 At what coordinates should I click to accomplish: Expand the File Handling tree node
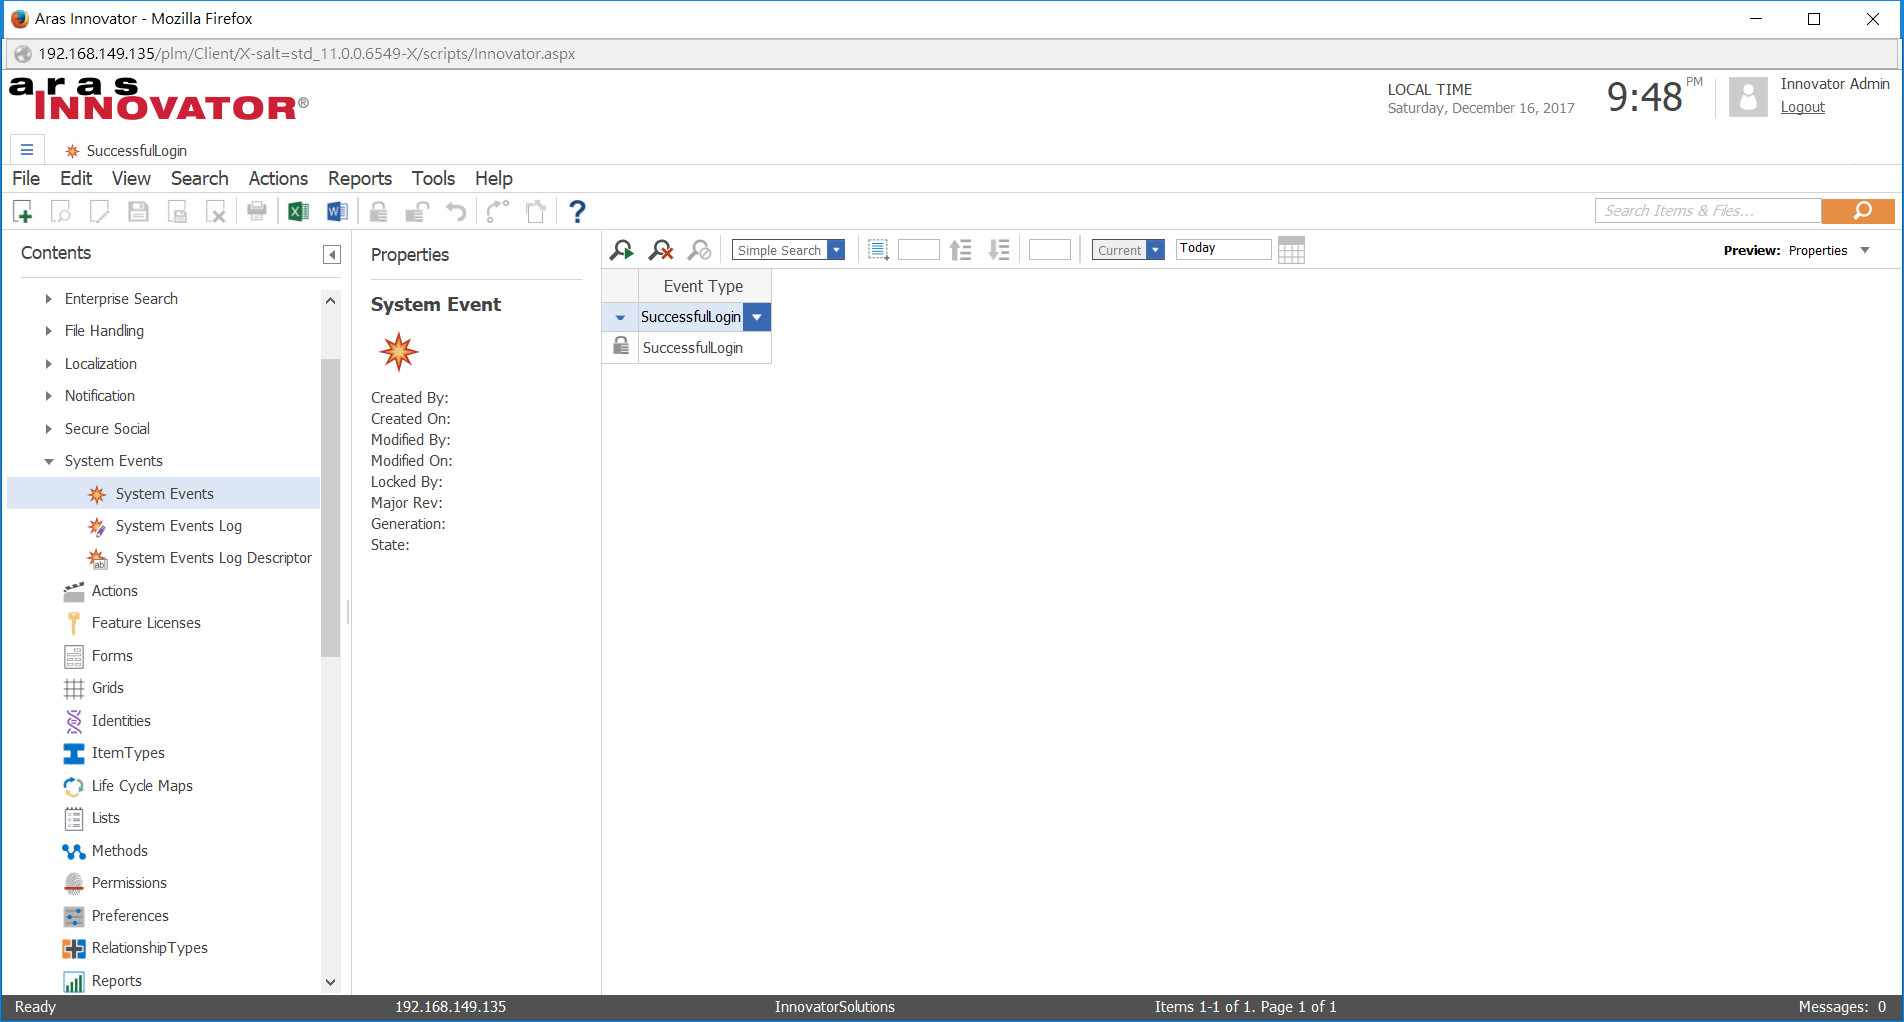(48, 331)
